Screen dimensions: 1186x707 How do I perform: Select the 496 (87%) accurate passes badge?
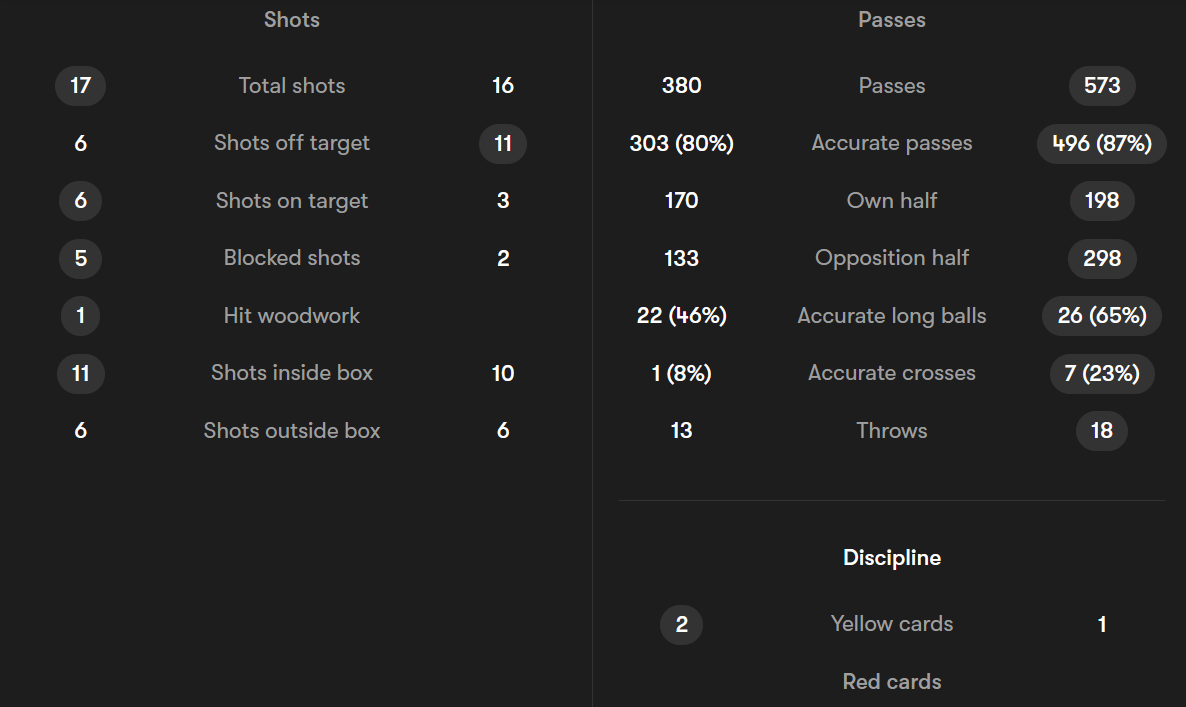(x=1102, y=143)
